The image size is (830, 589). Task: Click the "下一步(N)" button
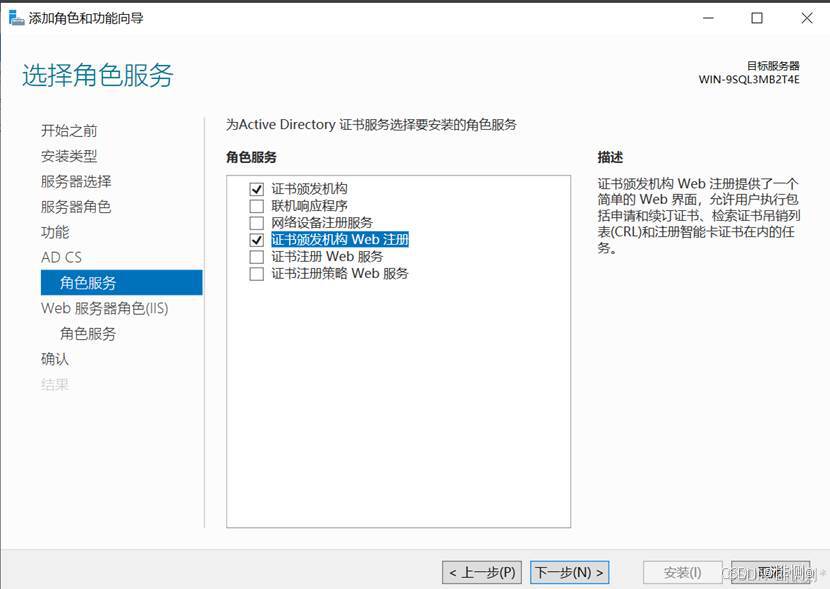(570, 572)
